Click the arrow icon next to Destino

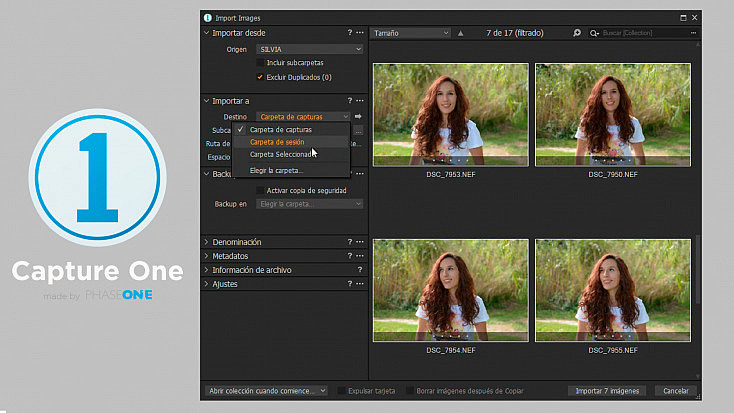click(x=358, y=116)
